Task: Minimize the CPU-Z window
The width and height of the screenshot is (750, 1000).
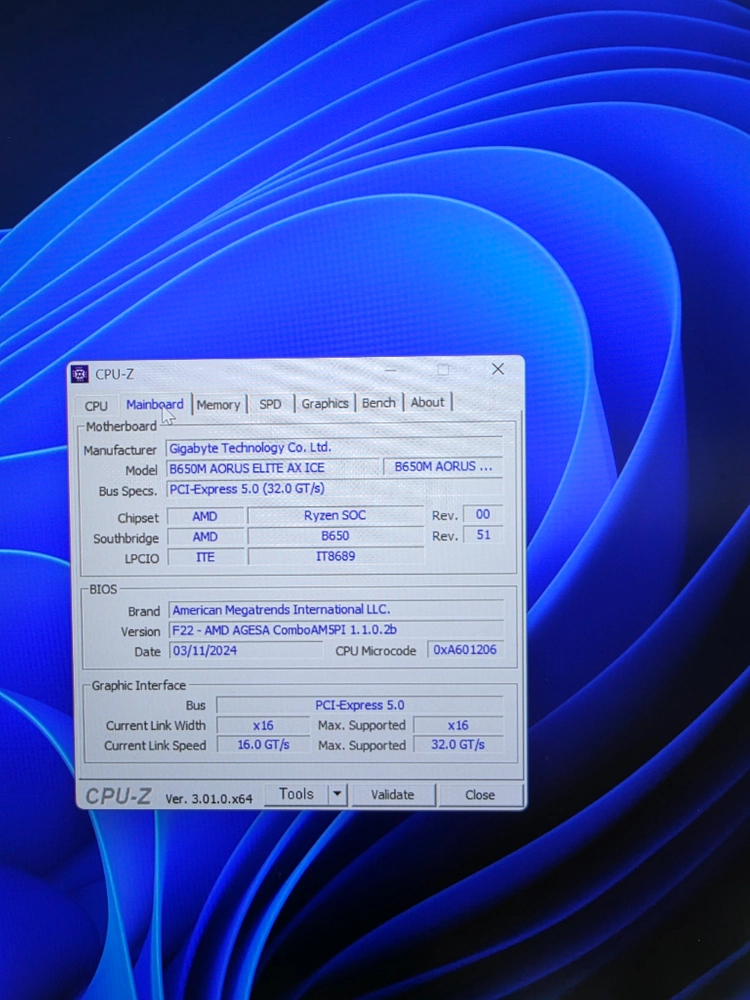Action: 391,370
